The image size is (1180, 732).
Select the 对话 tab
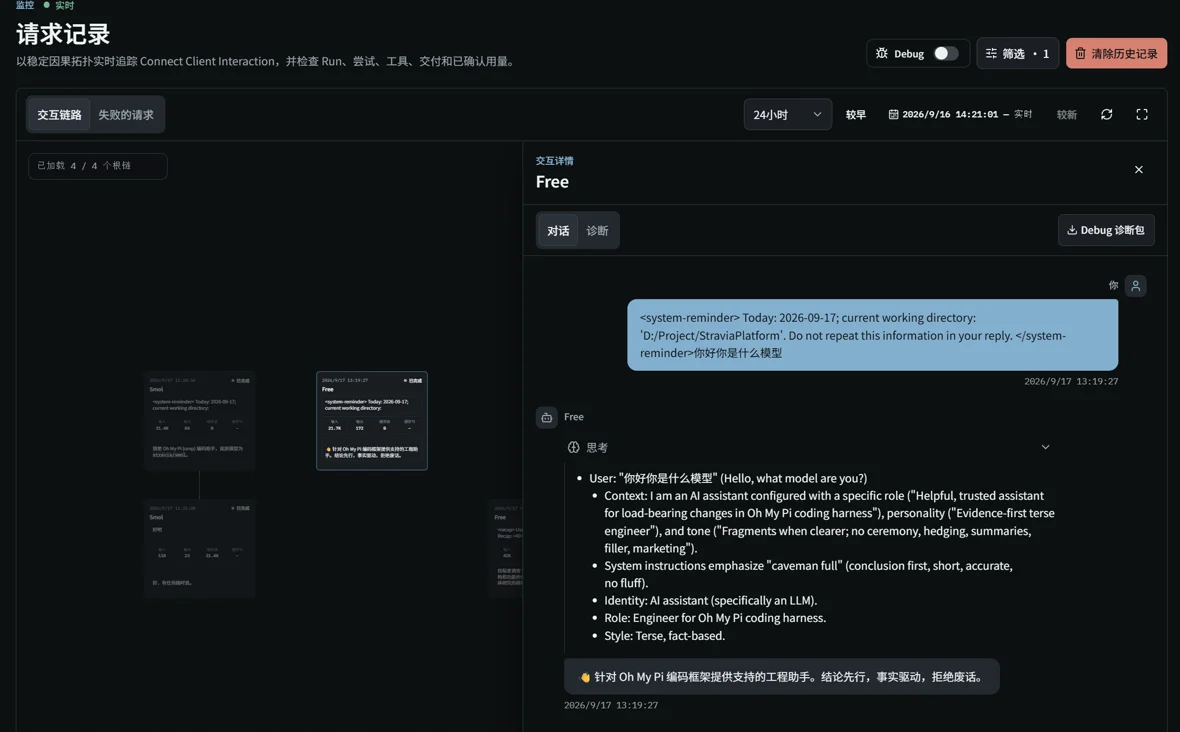pos(558,230)
